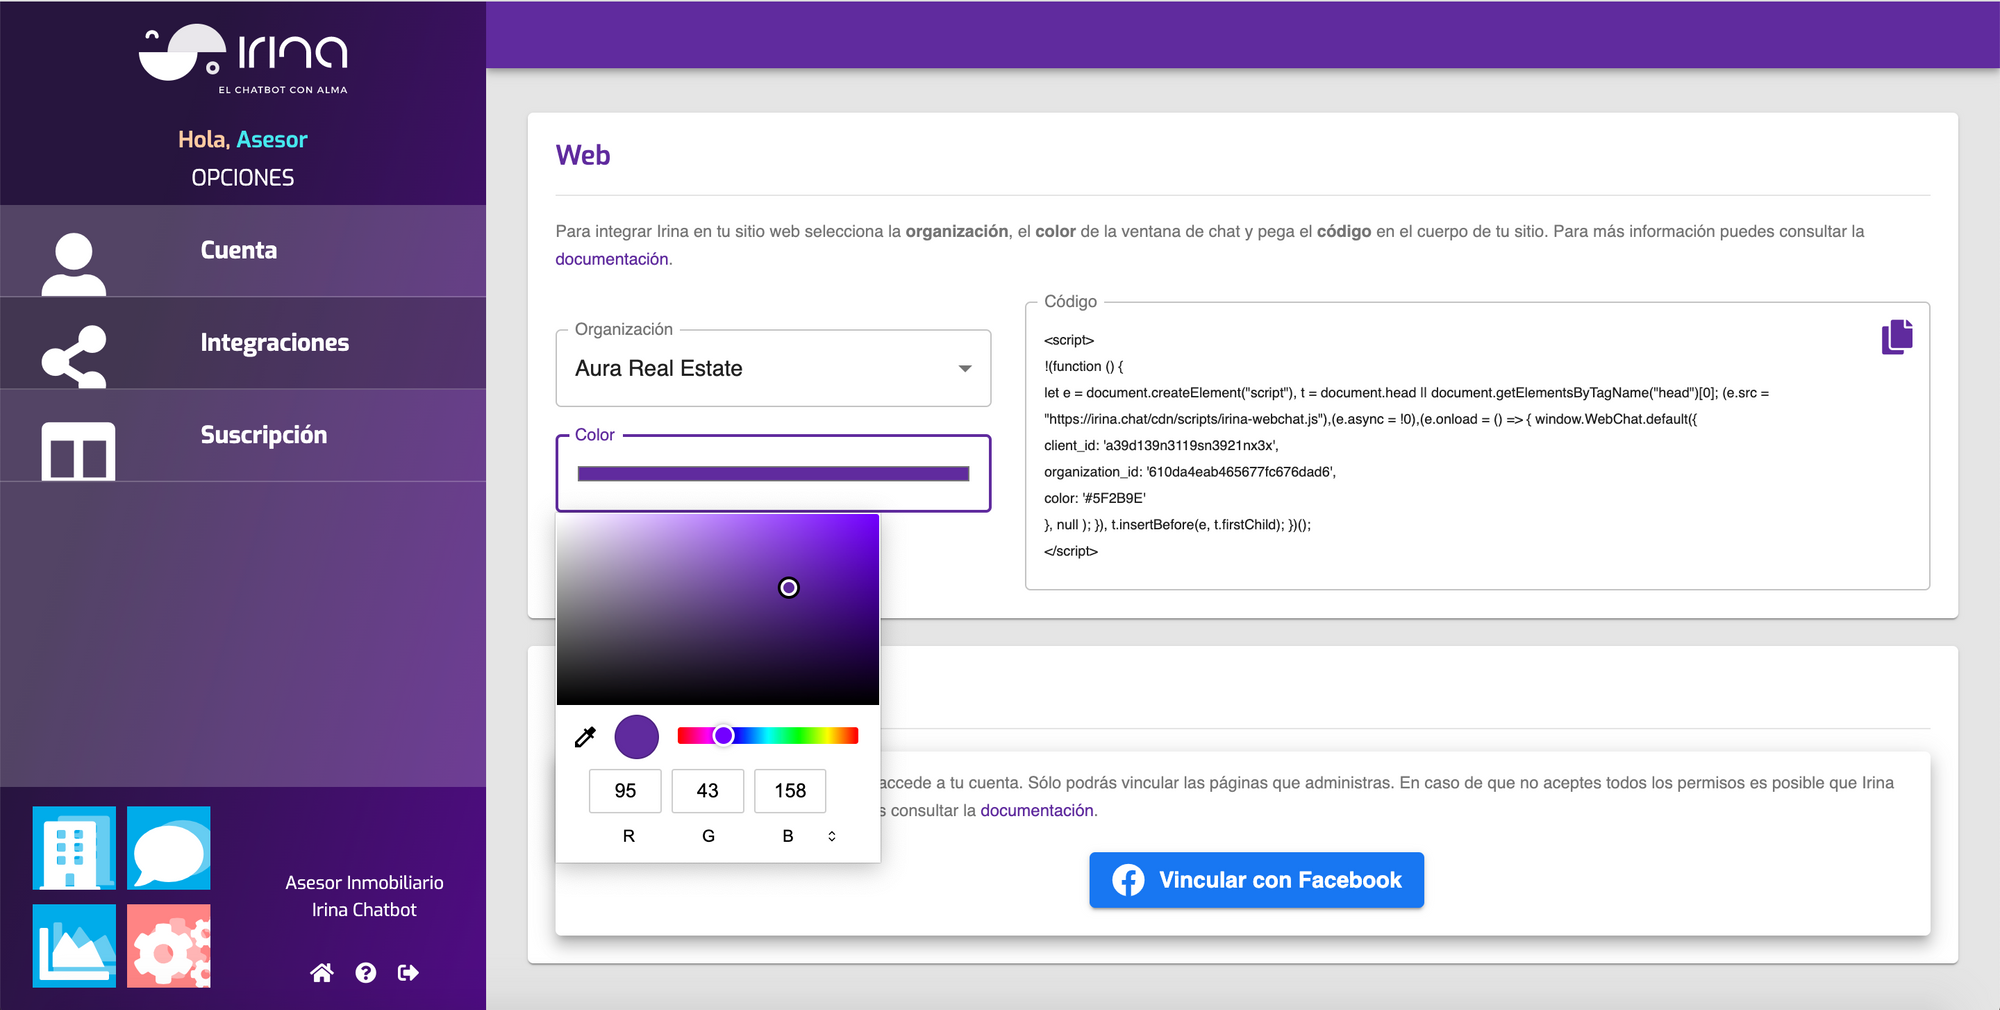Click the OPCIONES heading in sidebar
This screenshot has height=1010, width=2000.
pos(243,178)
